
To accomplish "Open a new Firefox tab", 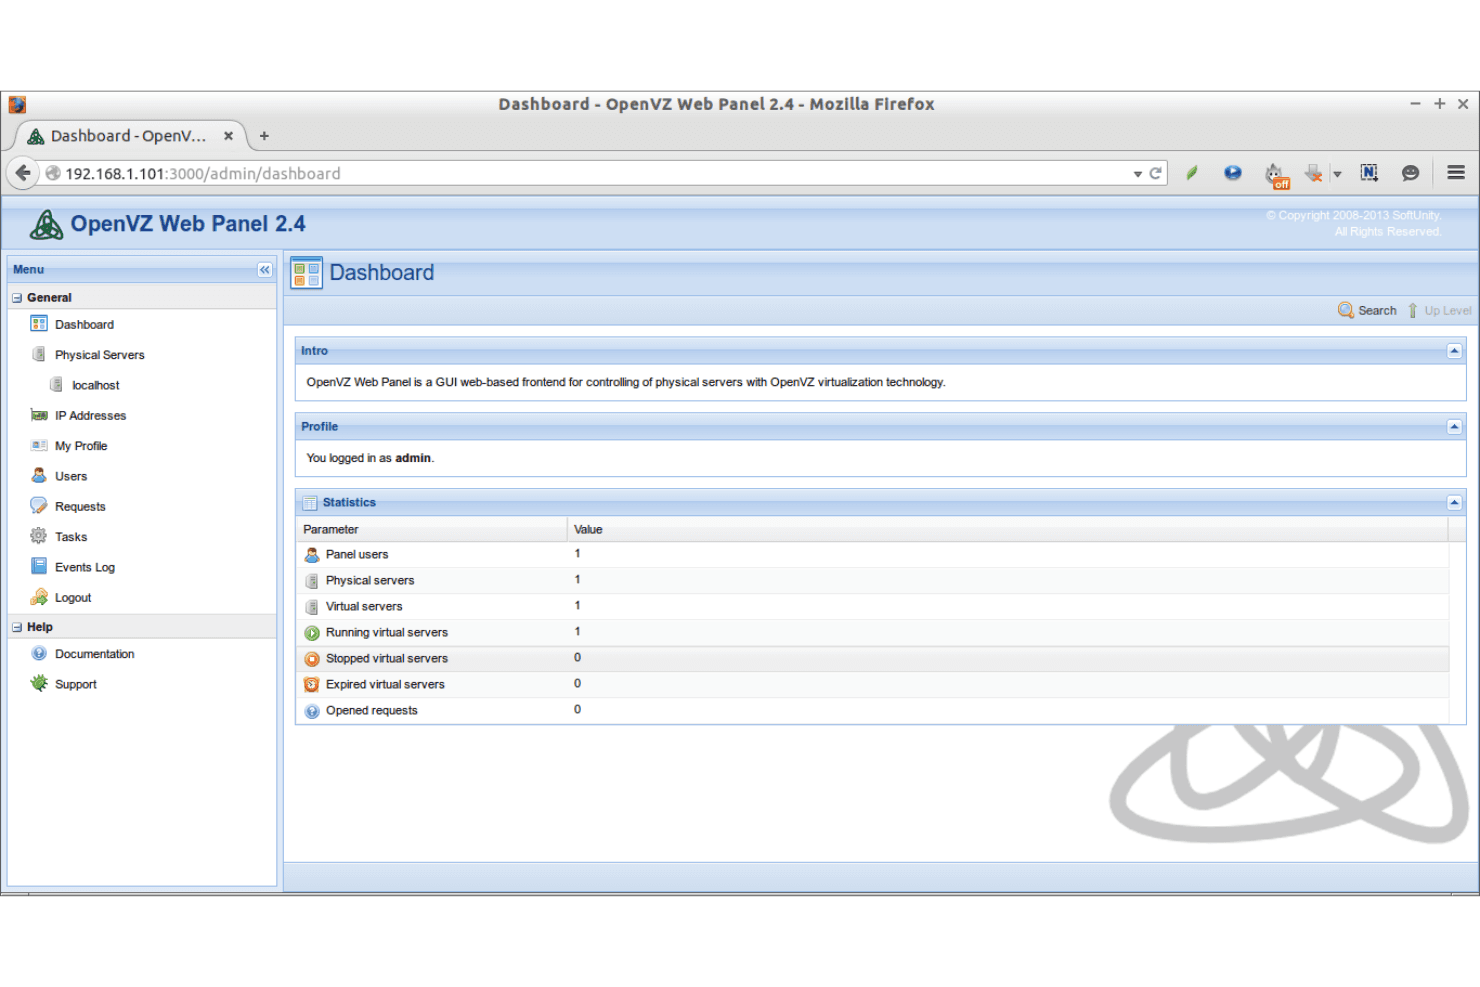I will point(264,136).
